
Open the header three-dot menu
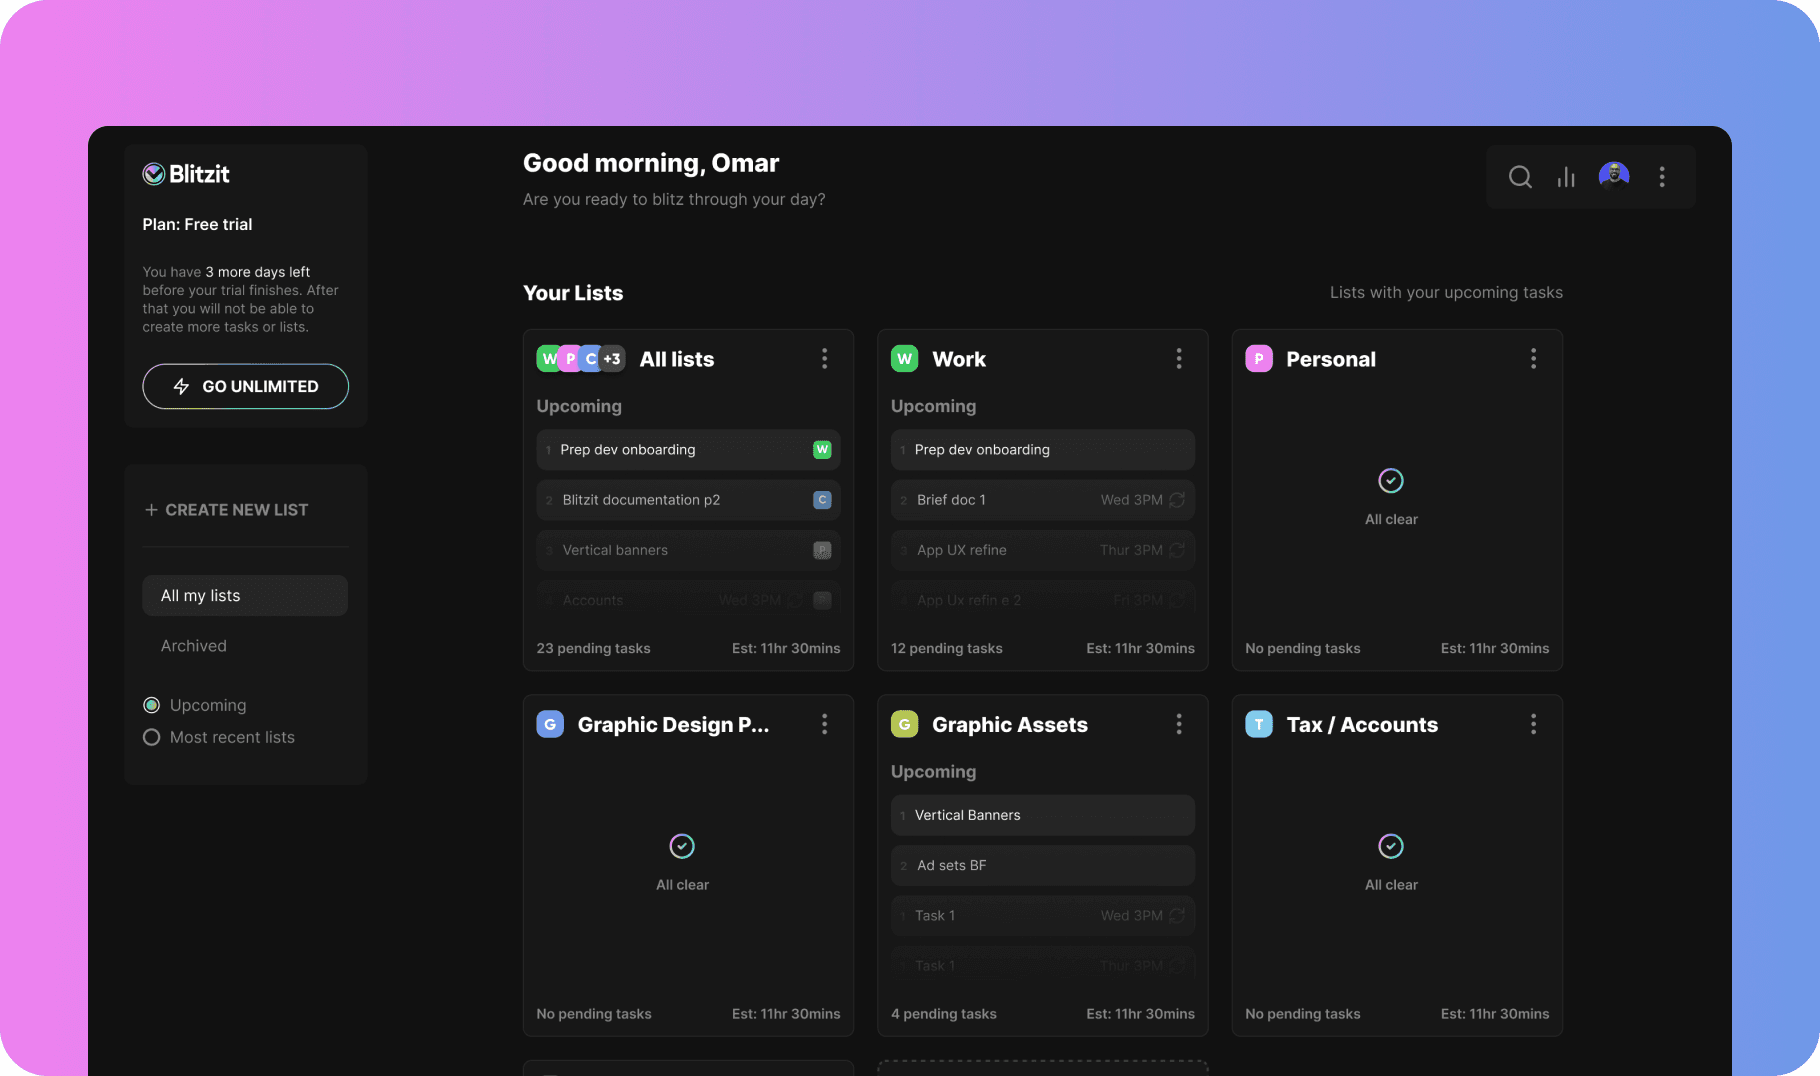pyautogui.click(x=1662, y=177)
